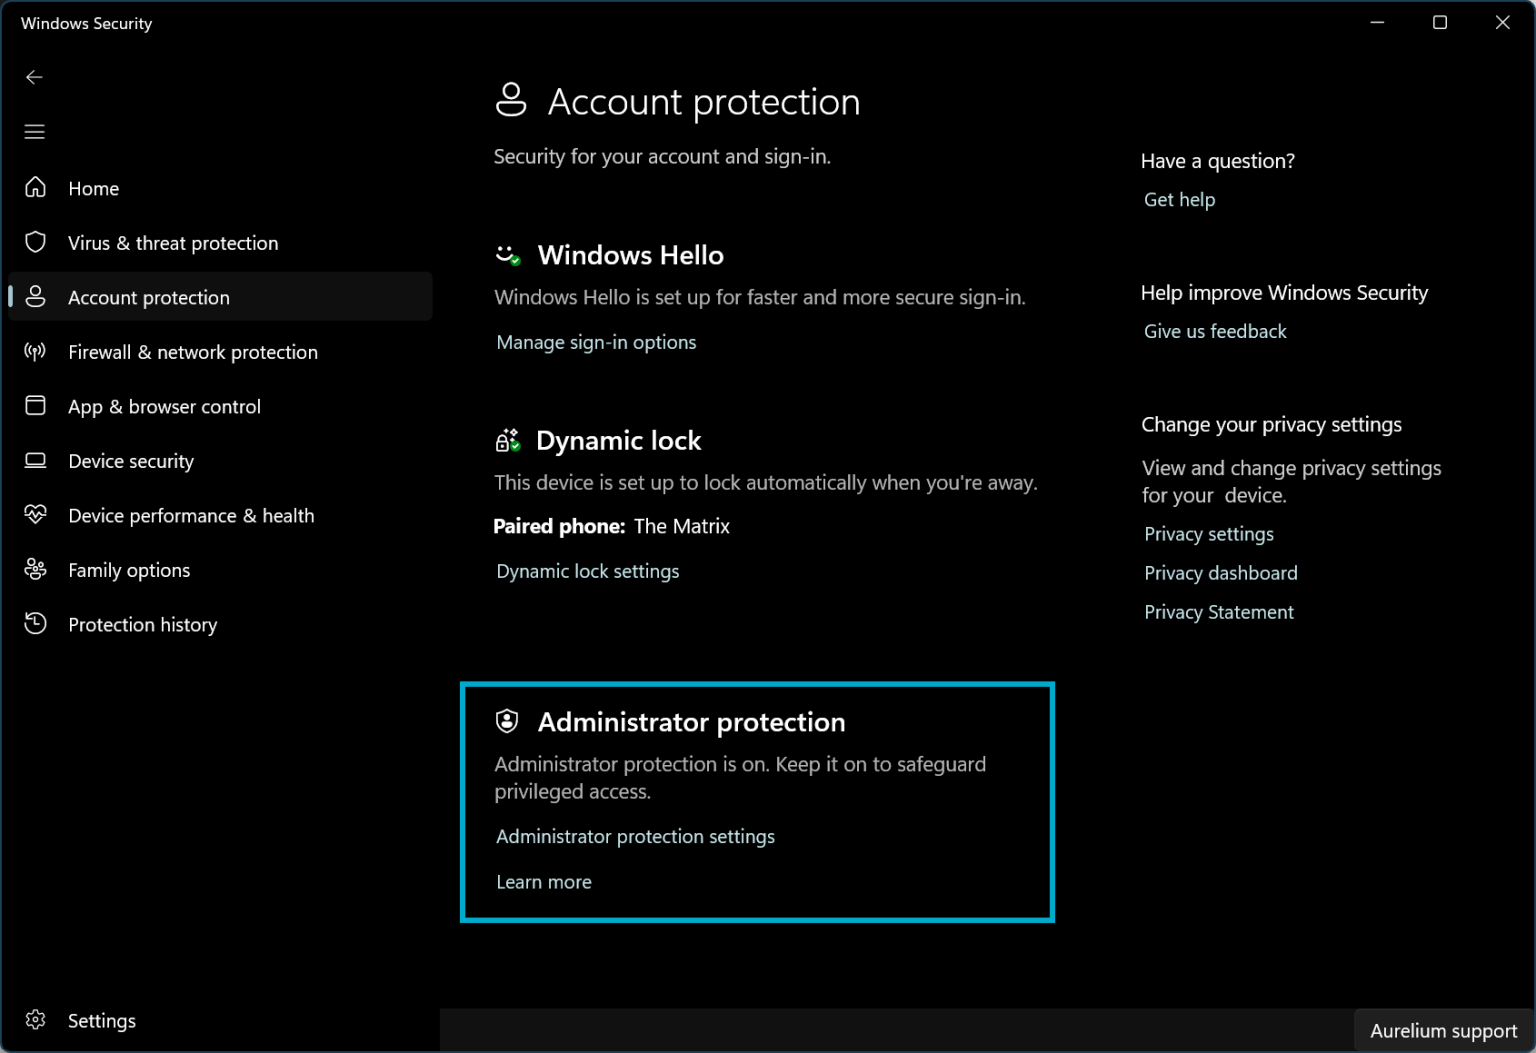Screen dimensions: 1536x1053
Task: Click the Windows Hello smiley face icon
Action: 509,255
